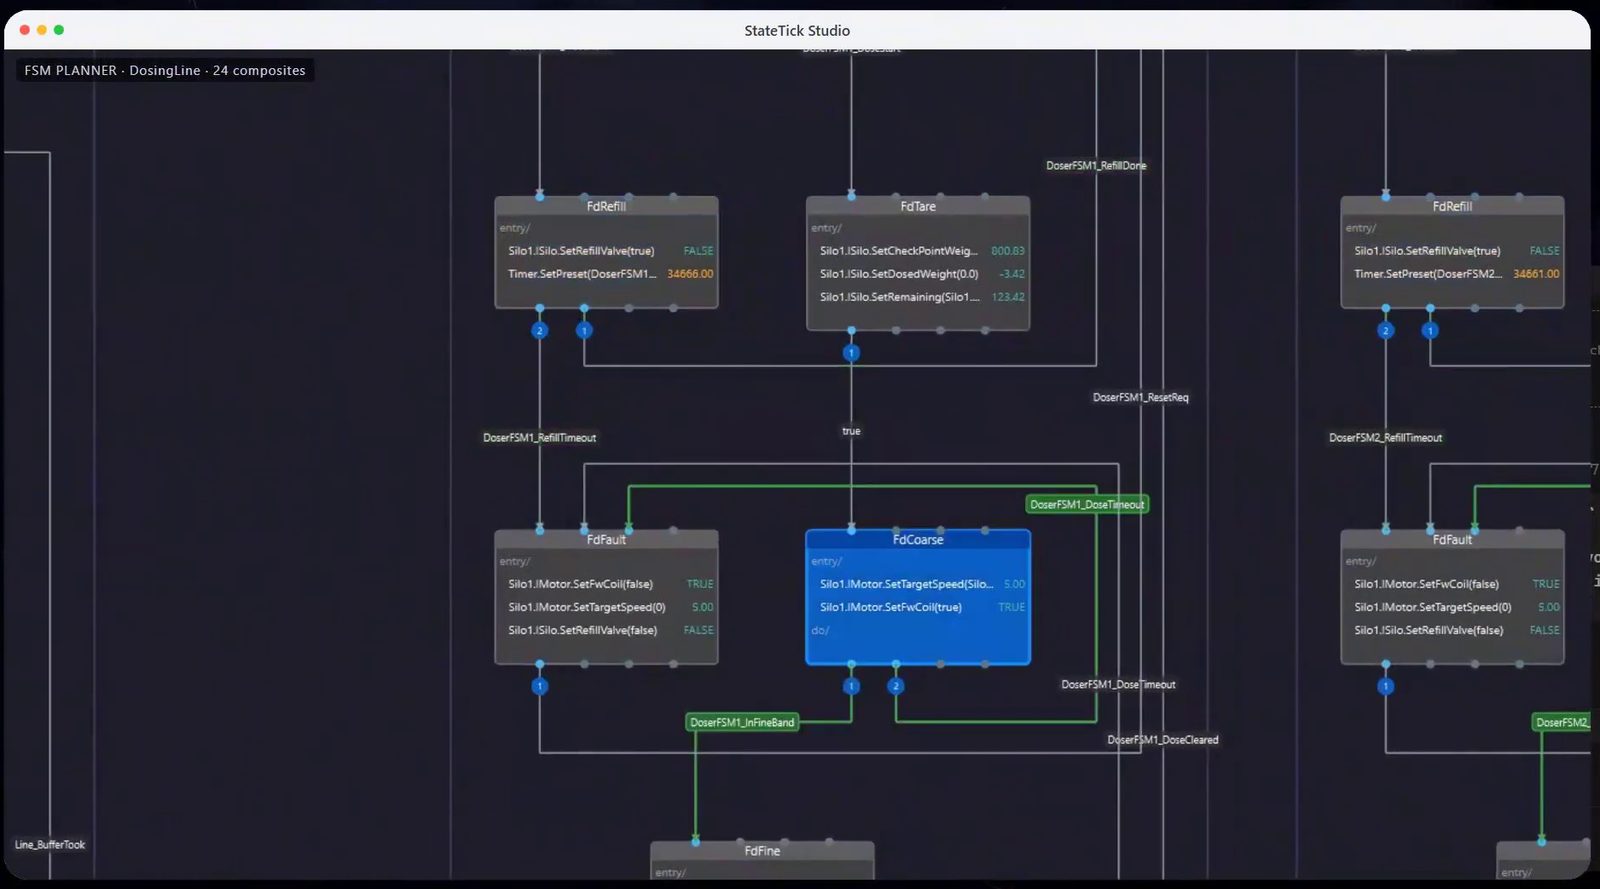Click the Line_BufferTook transition label

50,845
